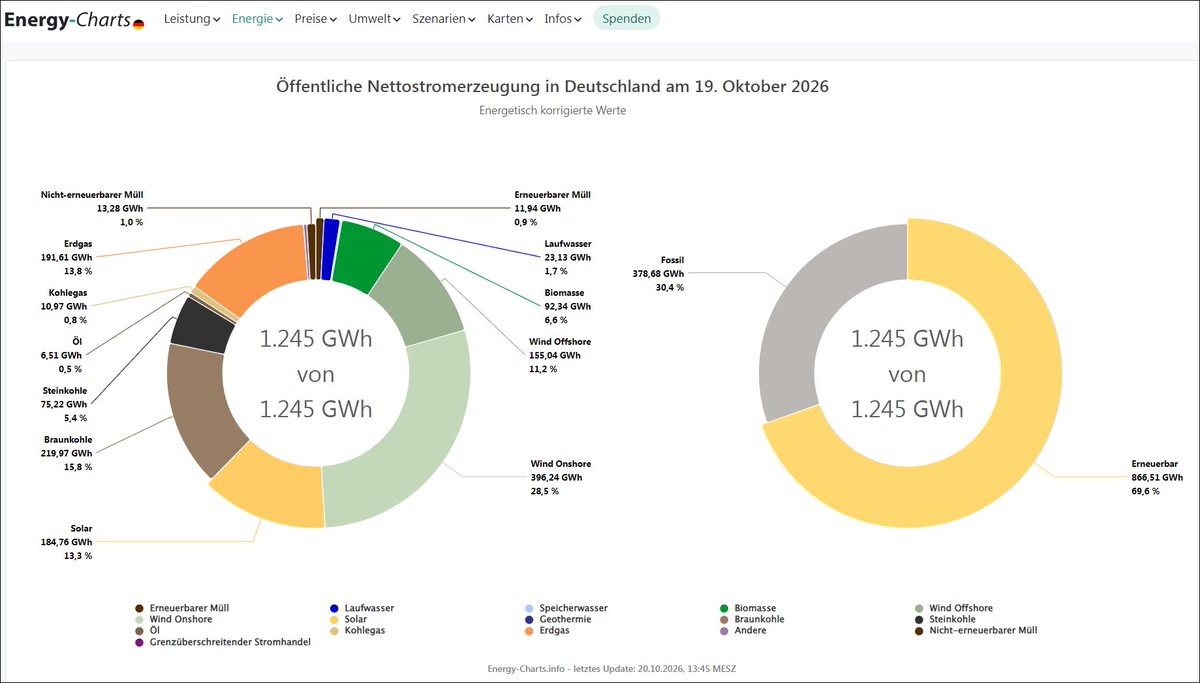
Task: Select the orange Erdgas donut segment
Action: tap(255, 265)
